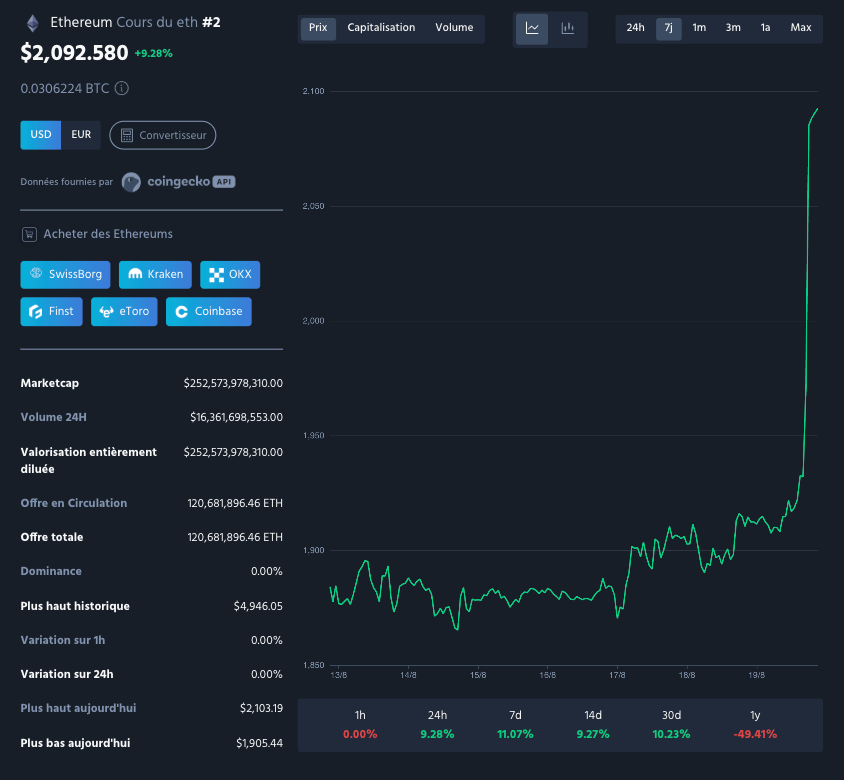
Task: Click the CoinGecko API badge
Action: 224,182
